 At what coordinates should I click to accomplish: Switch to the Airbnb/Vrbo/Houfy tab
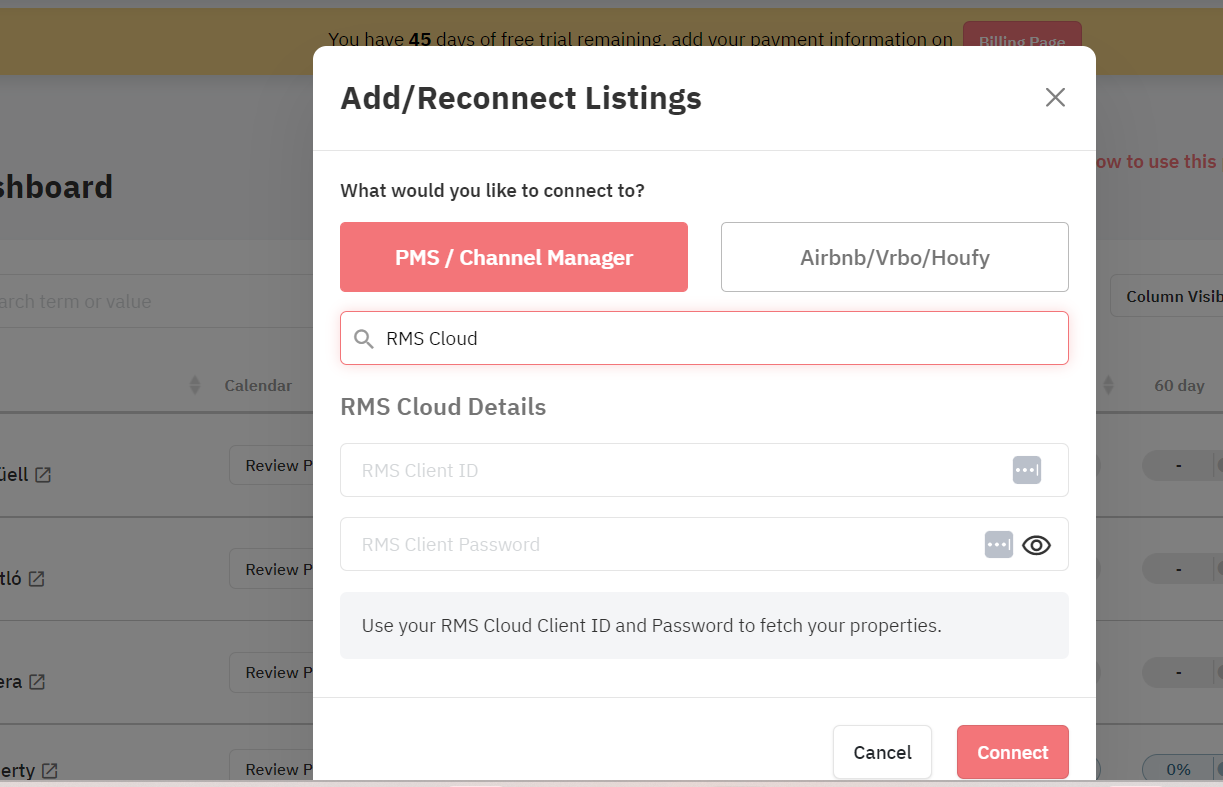click(894, 257)
